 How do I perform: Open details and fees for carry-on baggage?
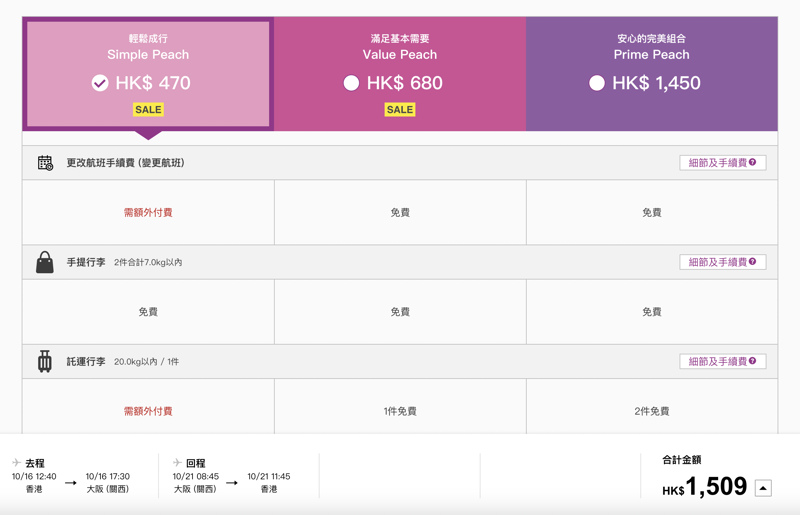point(722,262)
